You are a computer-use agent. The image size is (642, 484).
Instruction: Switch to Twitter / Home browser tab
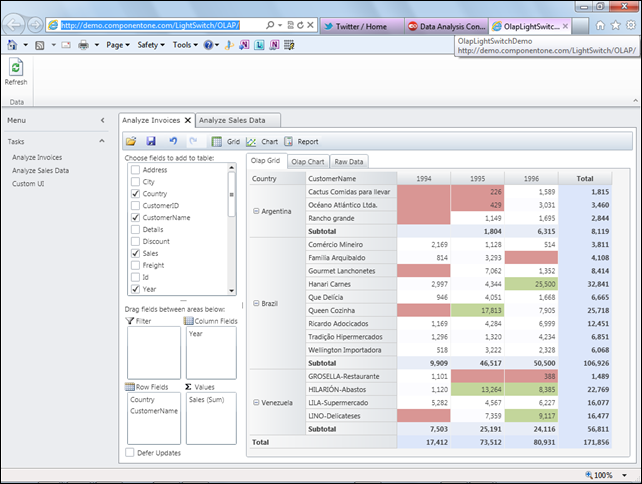point(362,26)
